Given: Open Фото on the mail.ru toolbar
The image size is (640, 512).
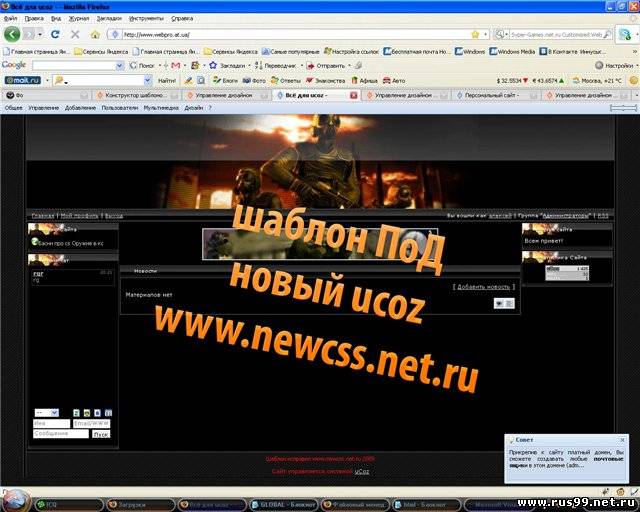Looking at the screenshot, I should click(x=254, y=81).
